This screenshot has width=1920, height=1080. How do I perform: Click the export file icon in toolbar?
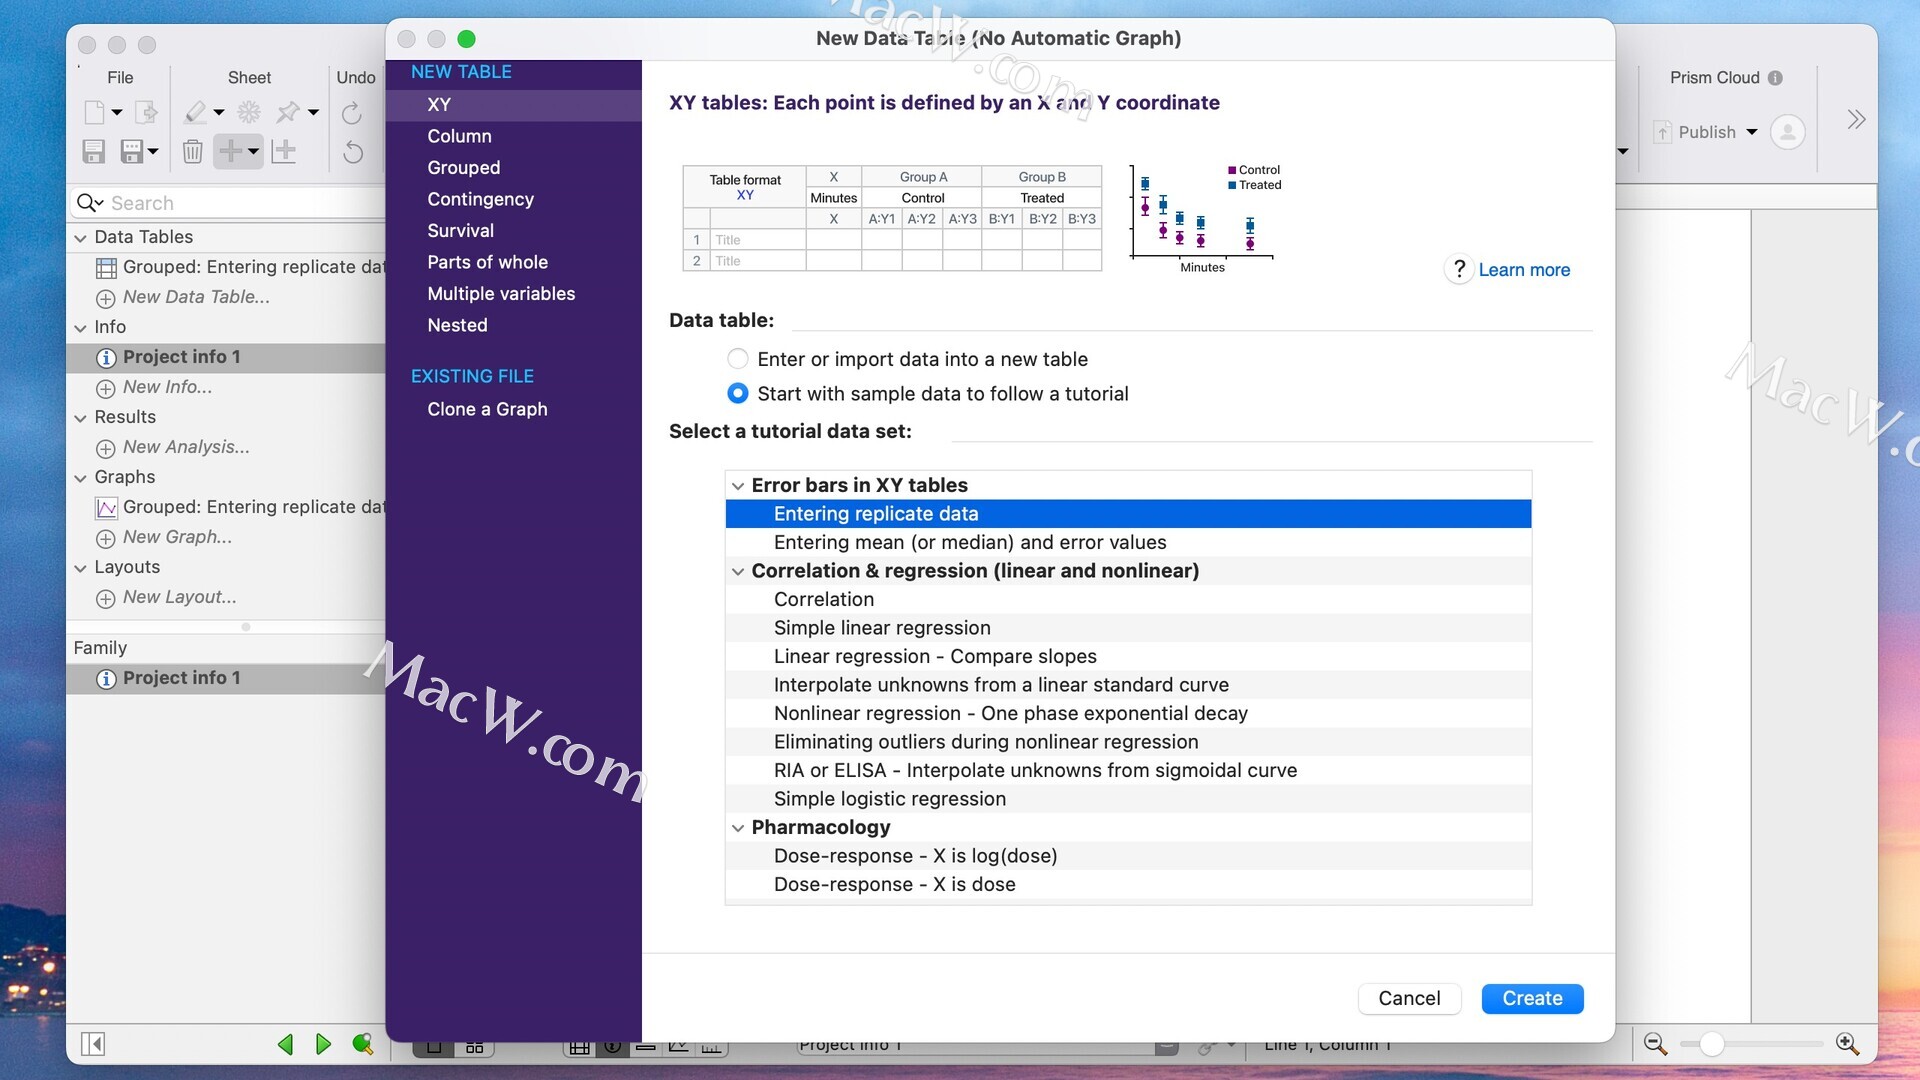click(x=146, y=112)
